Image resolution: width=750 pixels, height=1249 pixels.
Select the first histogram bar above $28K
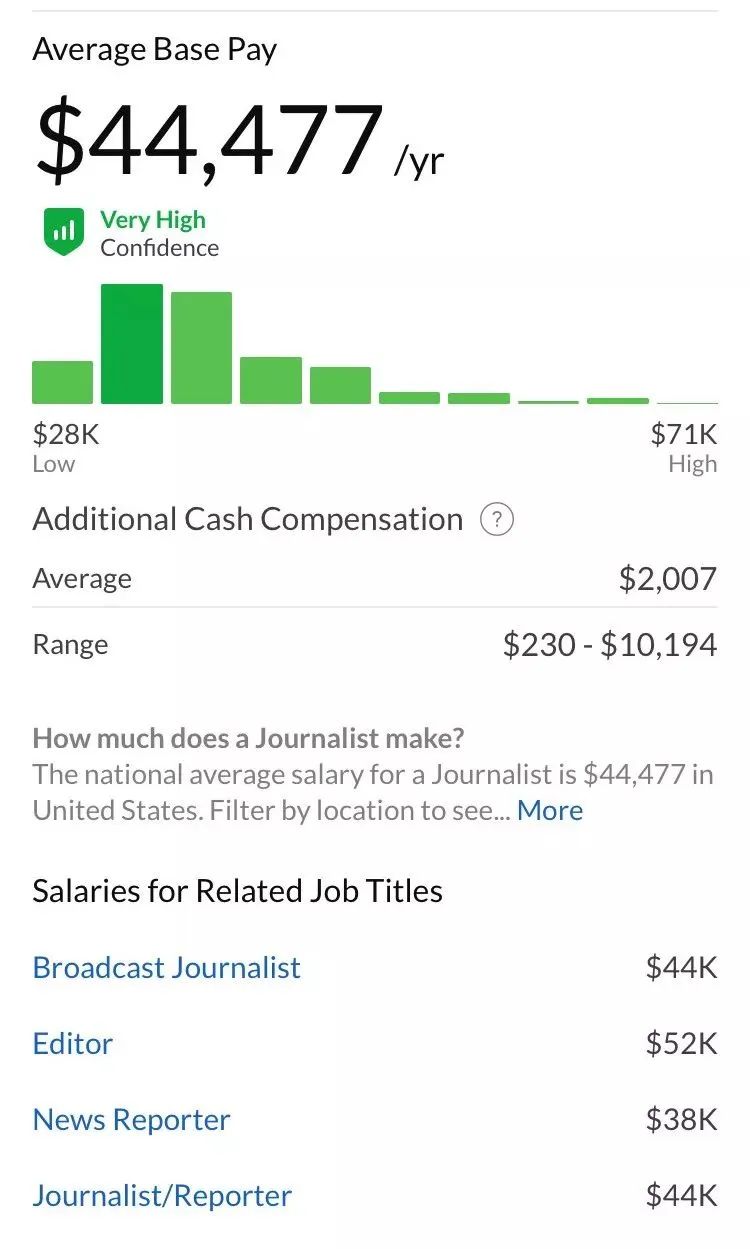62,382
